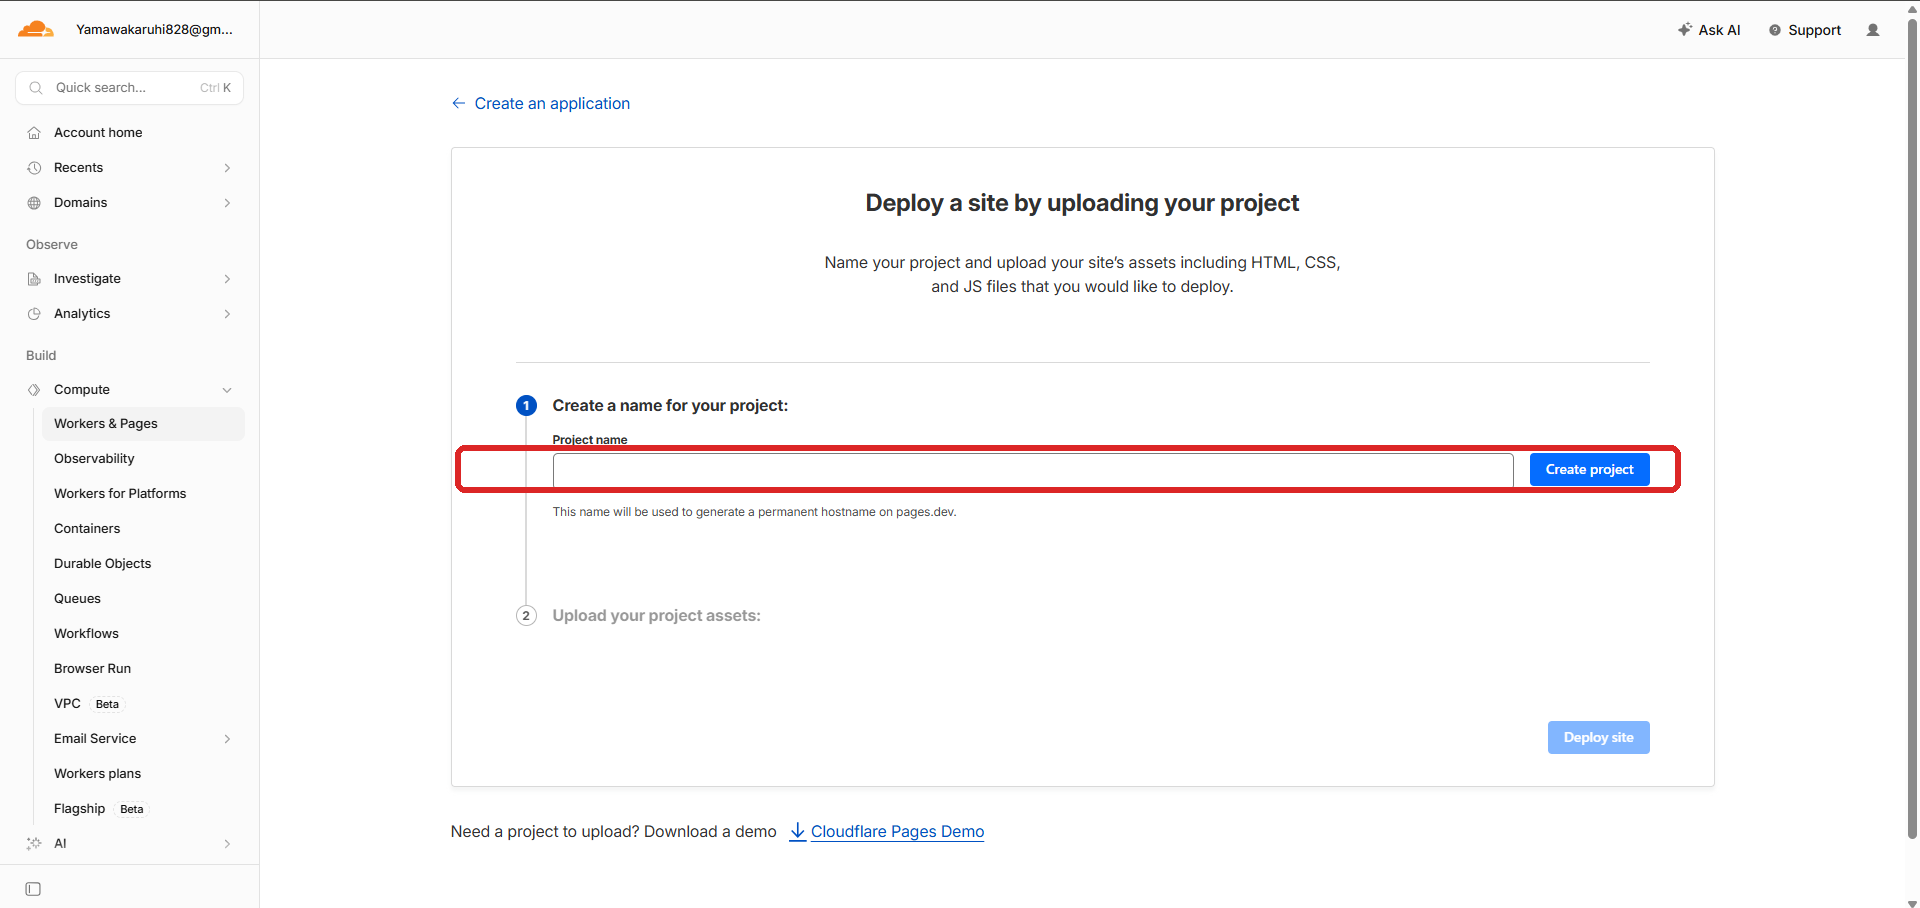Click the Email Service sidebar item

pyautogui.click(x=143, y=739)
